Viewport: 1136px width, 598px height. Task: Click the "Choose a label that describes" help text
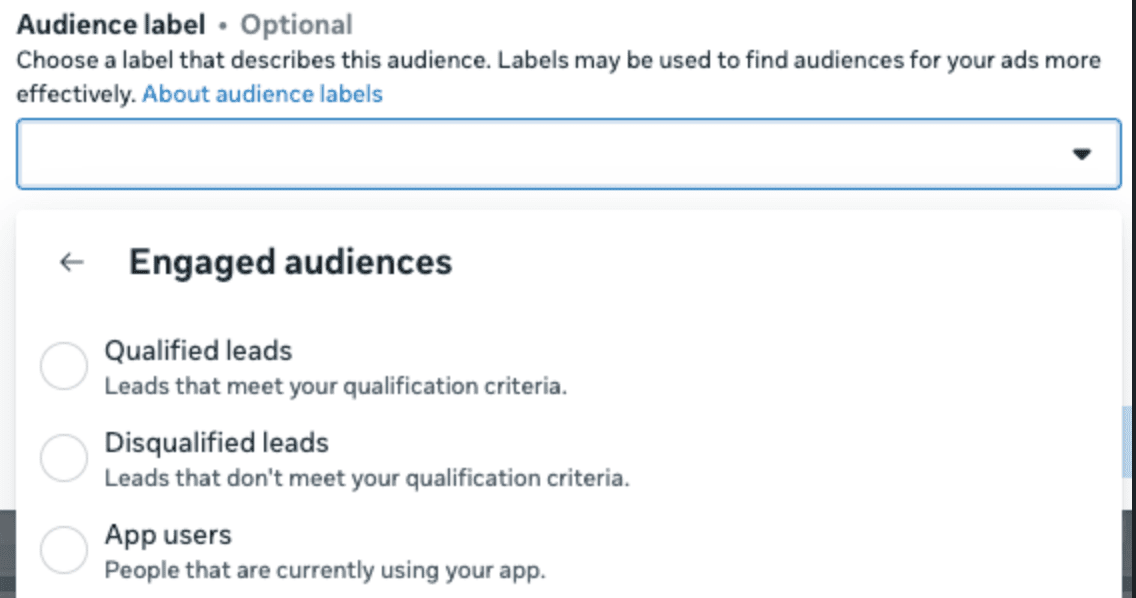click(x=559, y=77)
